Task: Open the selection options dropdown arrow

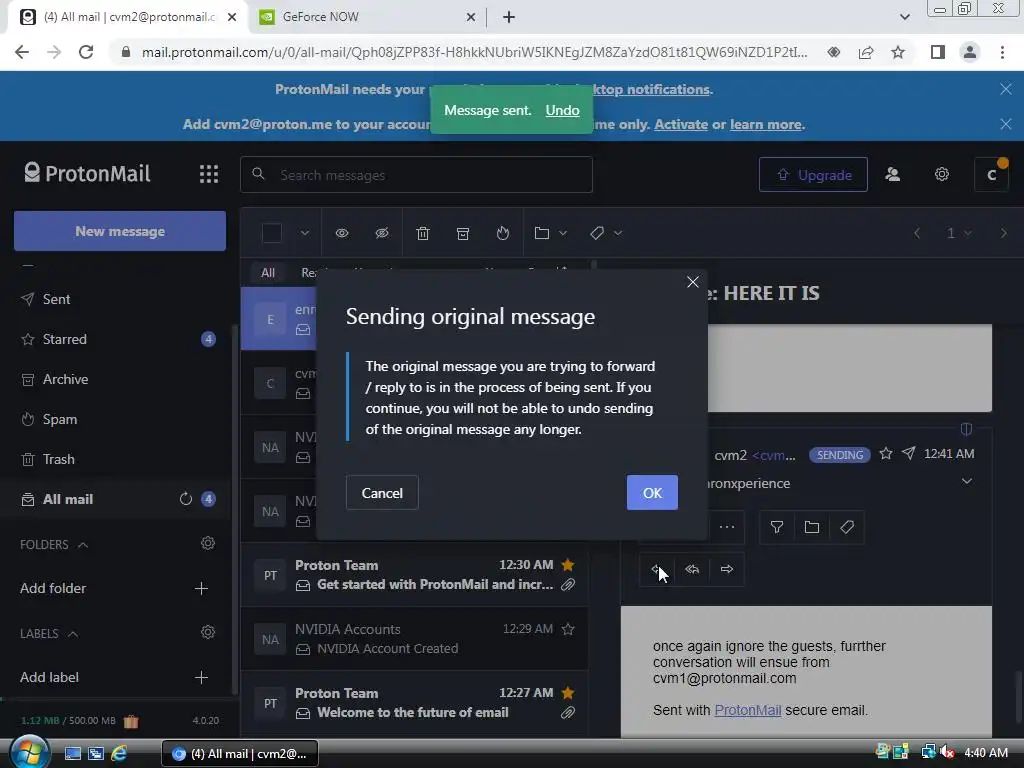Action: (304, 233)
